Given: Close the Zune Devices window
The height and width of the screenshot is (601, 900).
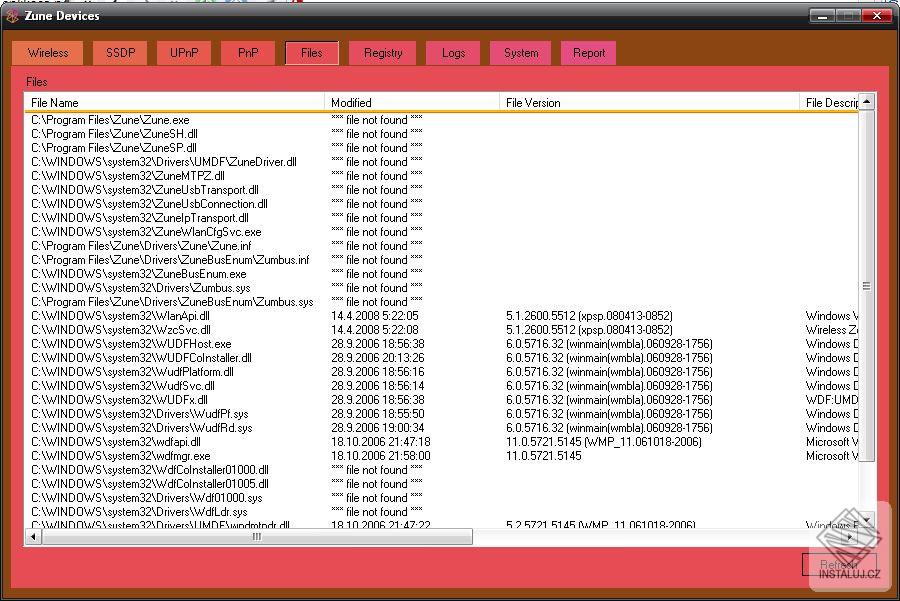Looking at the screenshot, I should tap(876, 16).
